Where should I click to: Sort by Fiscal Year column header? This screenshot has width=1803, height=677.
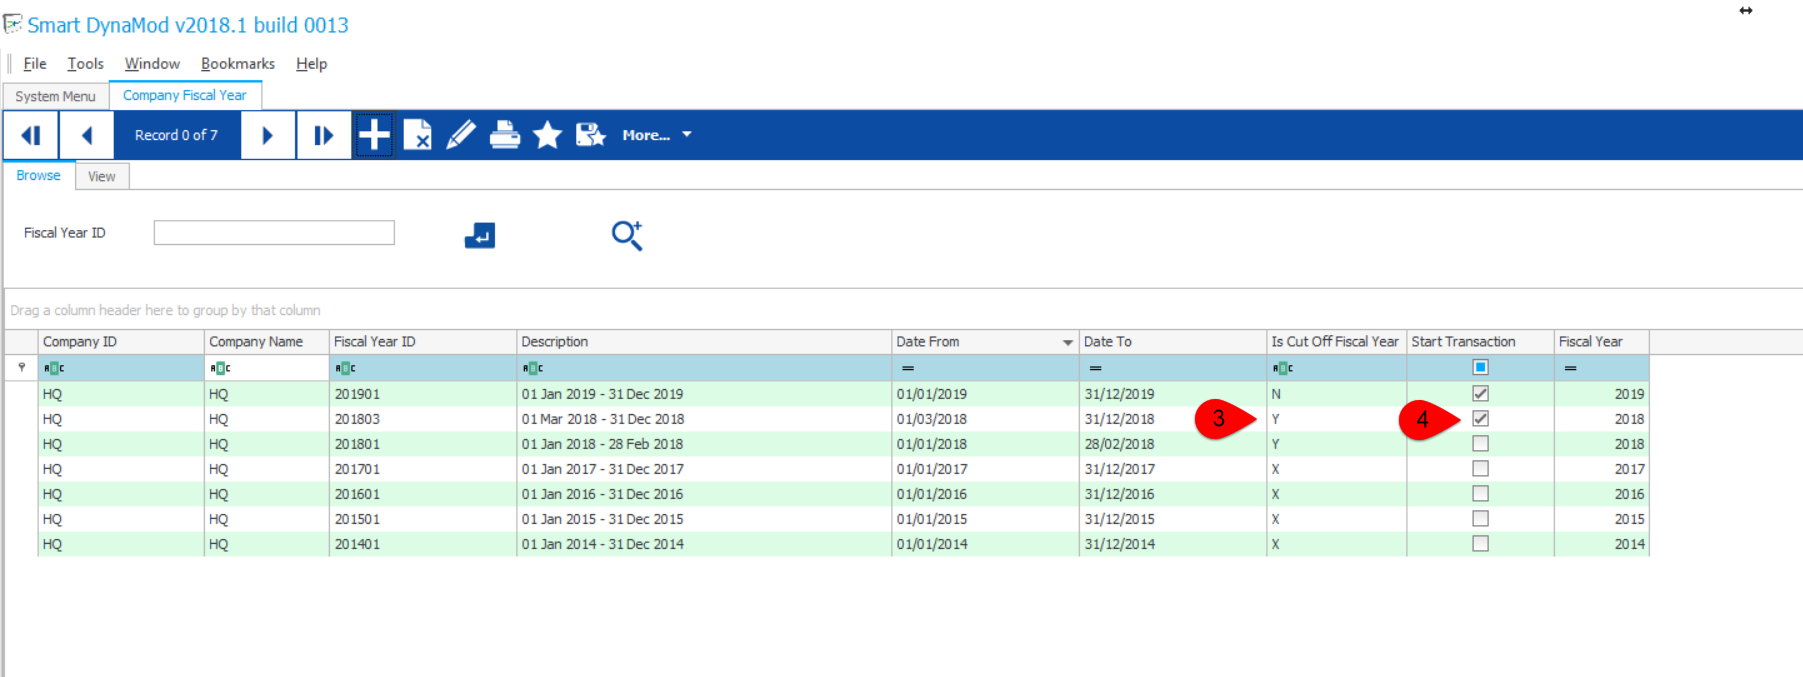click(x=1601, y=342)
